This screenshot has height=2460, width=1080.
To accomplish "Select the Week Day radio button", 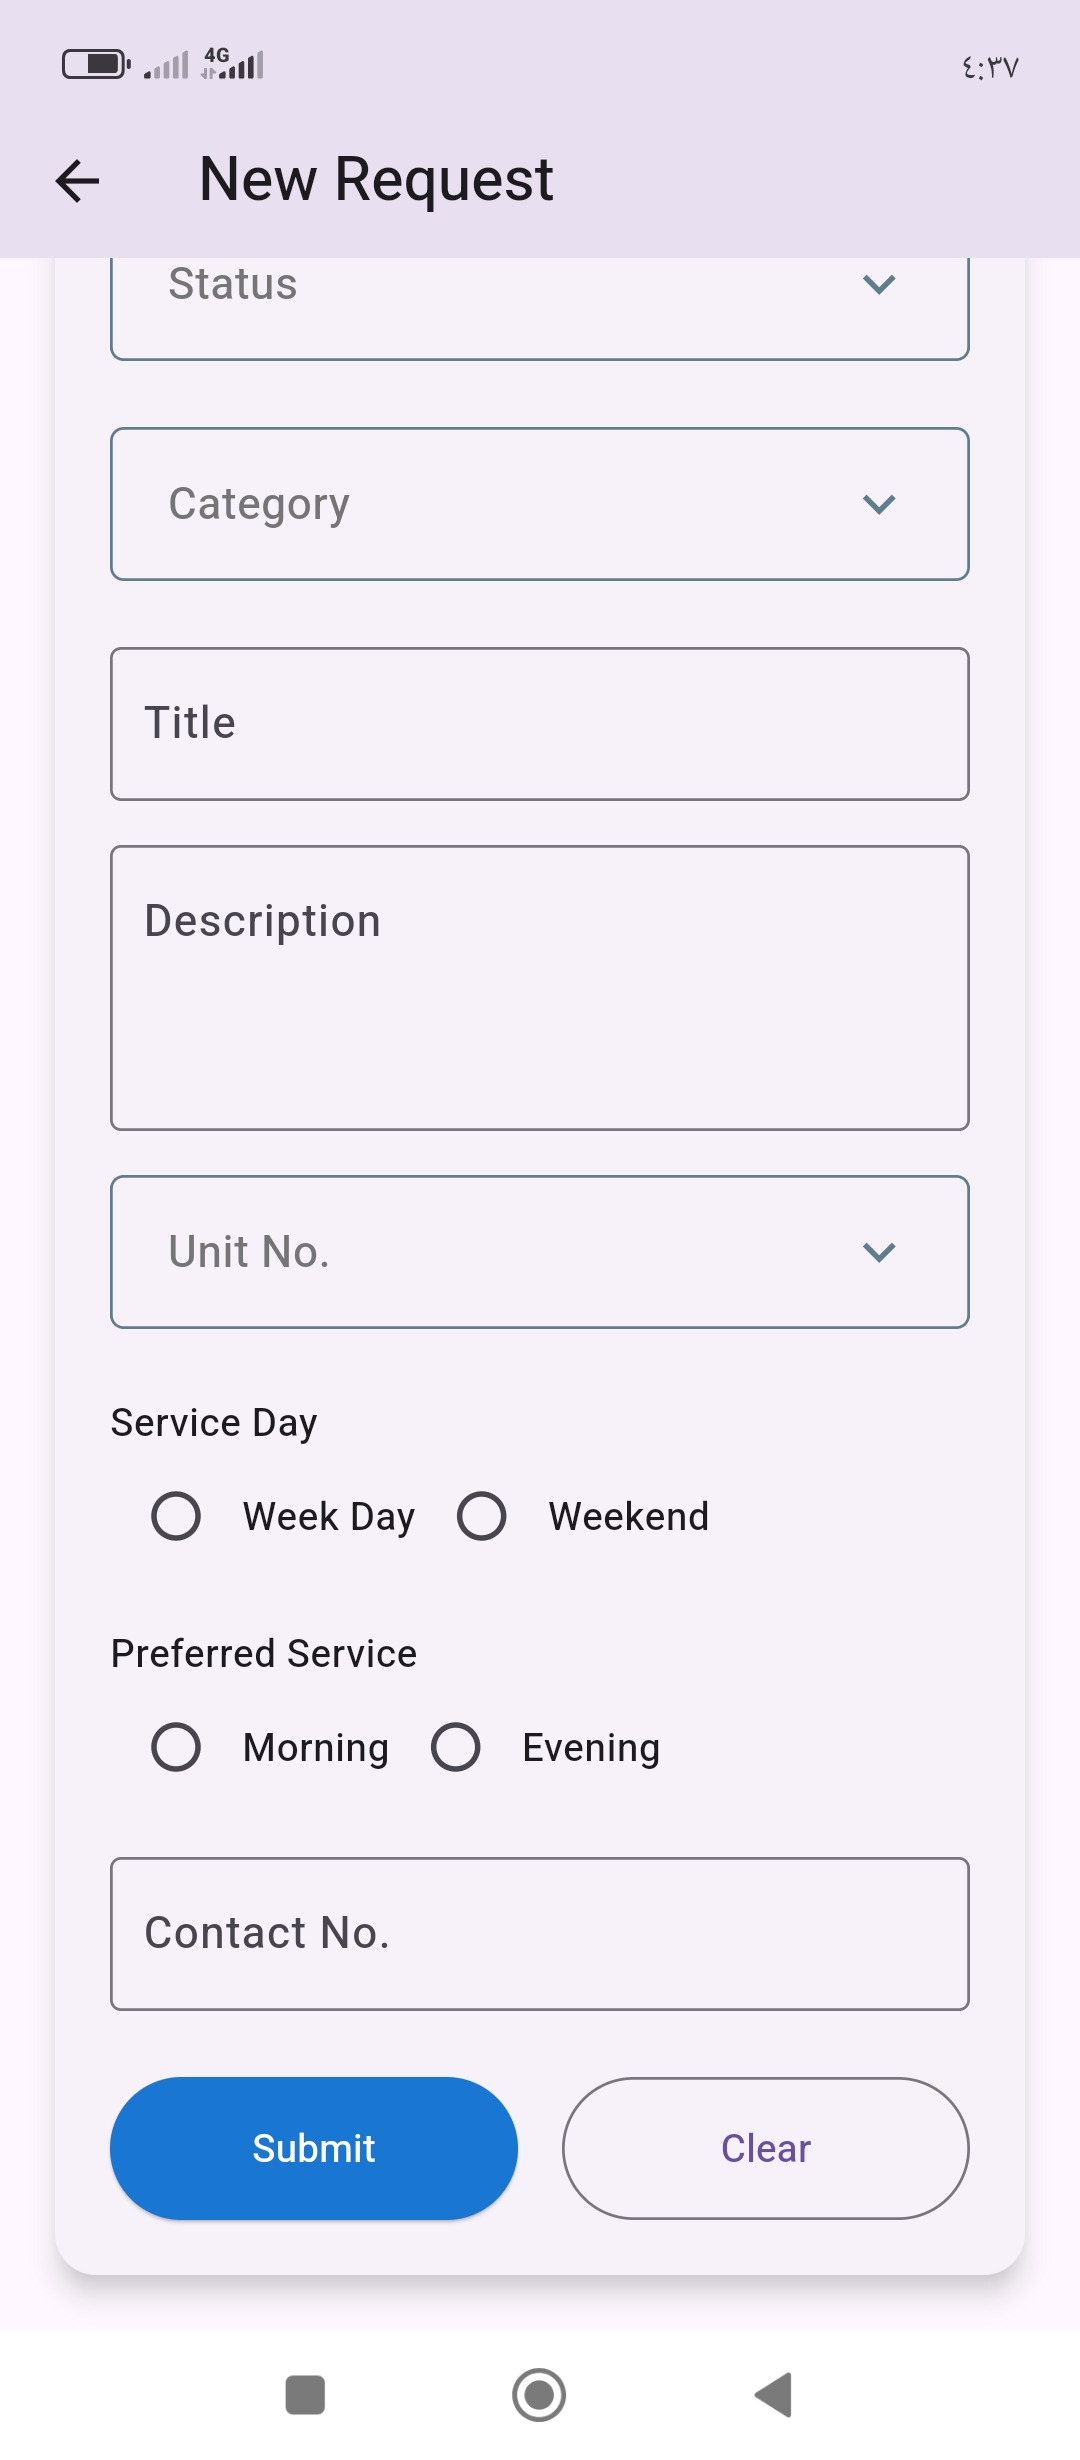I will pyautogui.click(x=176, y=1516).
